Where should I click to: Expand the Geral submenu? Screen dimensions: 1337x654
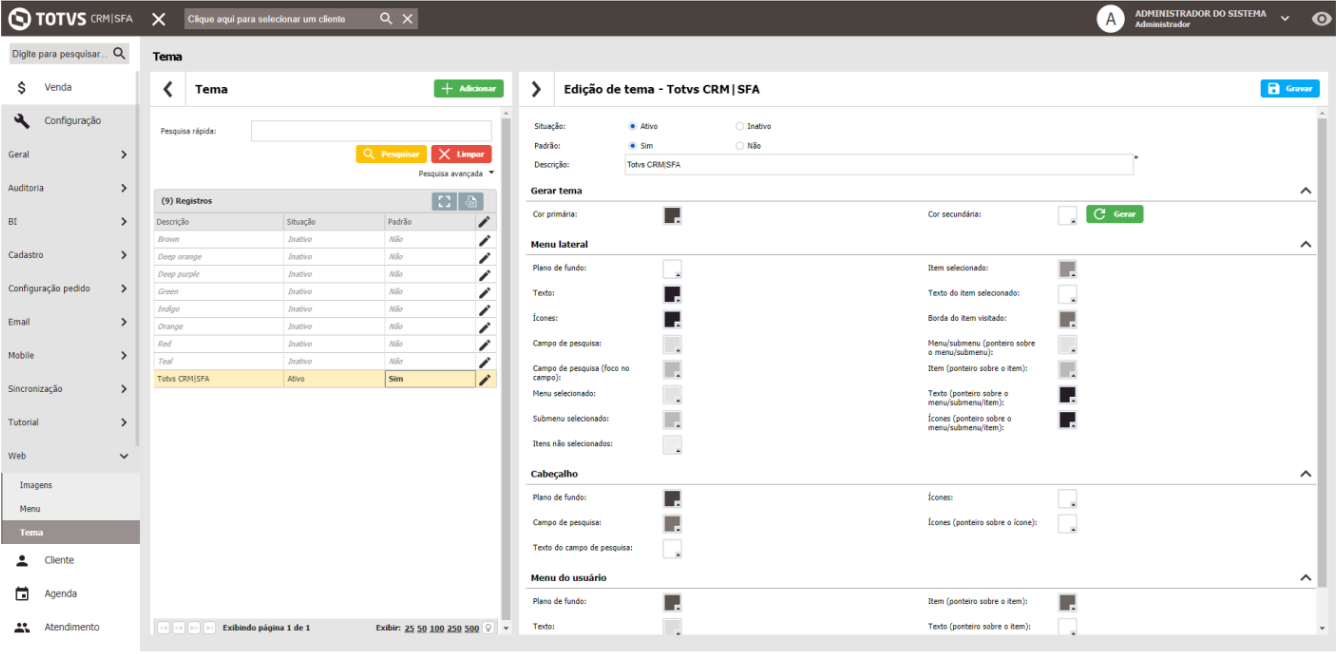coord(123,155)
